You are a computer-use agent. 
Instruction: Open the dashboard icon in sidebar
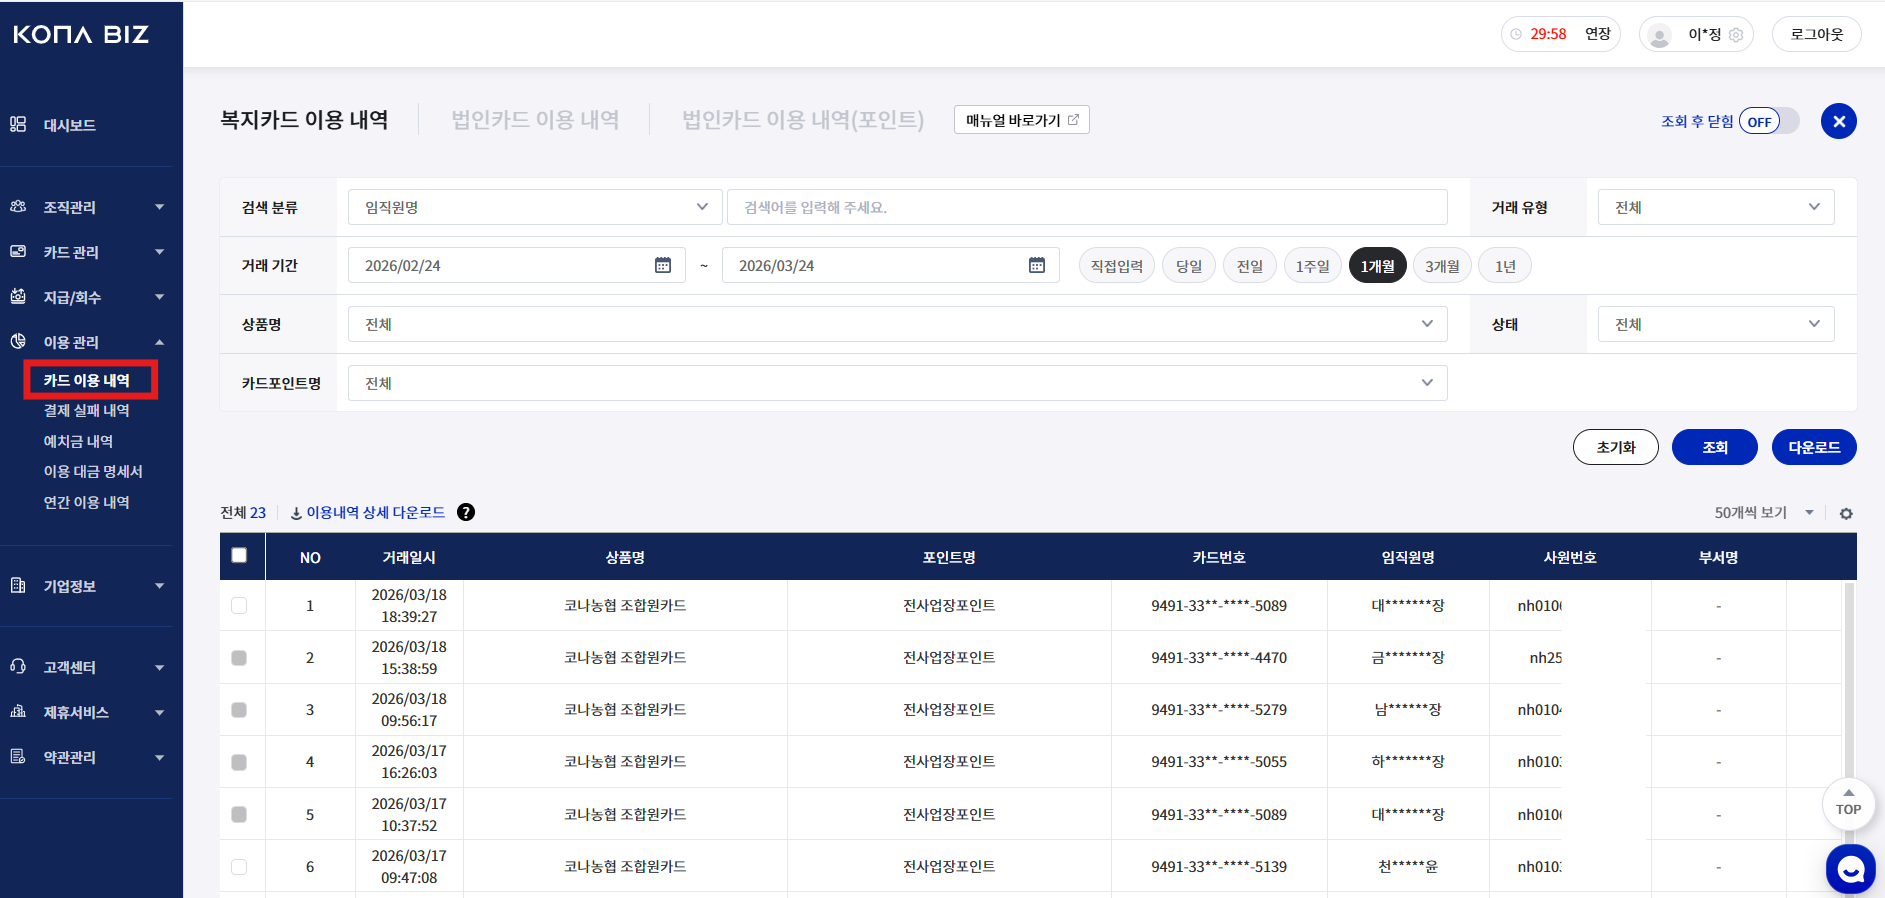click(18, 125)
